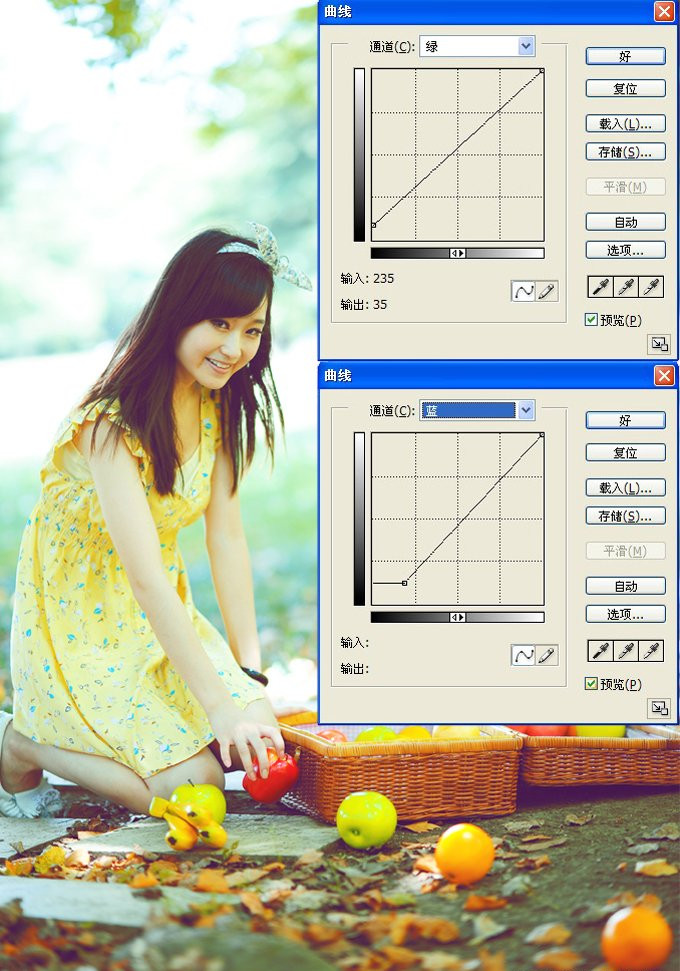Image resolution: width=680 pixels, height=971 pixels.
Task: Click 自动 in green Curves dialog
Action: point(626,222)
